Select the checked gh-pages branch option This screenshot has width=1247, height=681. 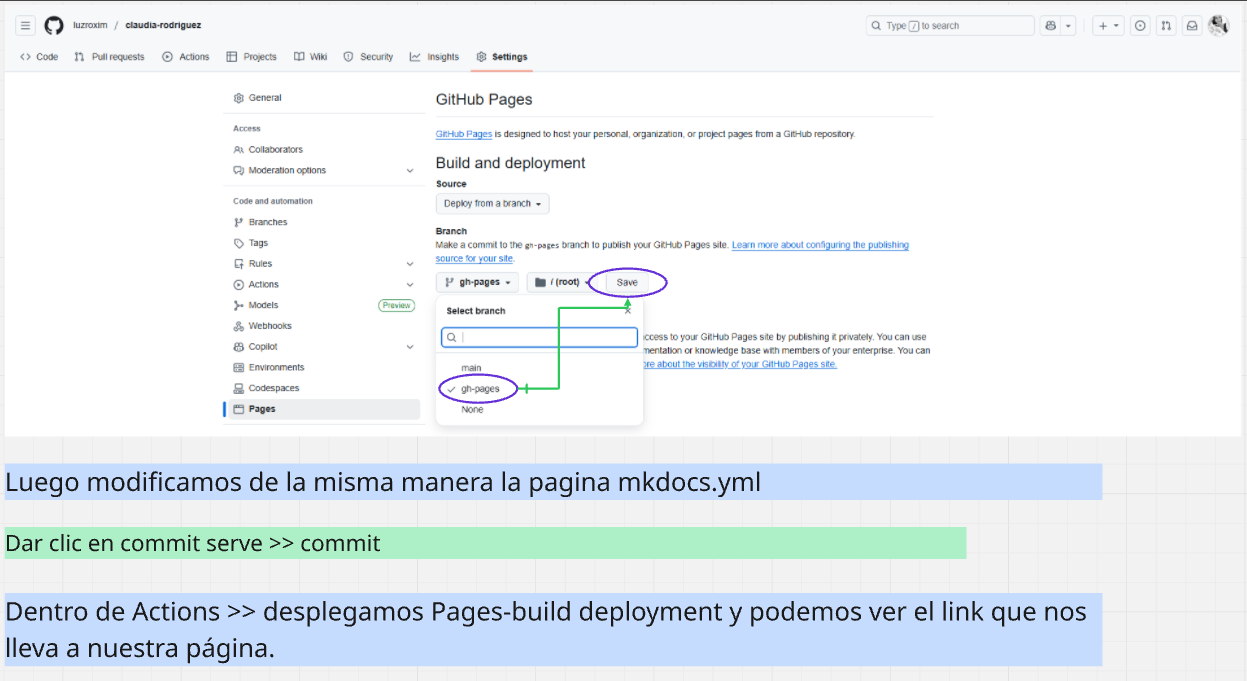pos(480,389)
